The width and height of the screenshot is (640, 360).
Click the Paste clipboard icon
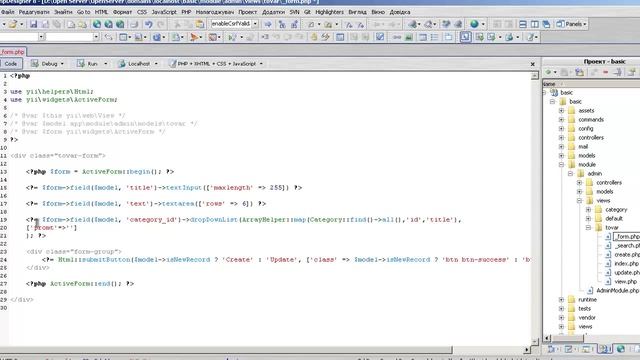click(200, 24)
